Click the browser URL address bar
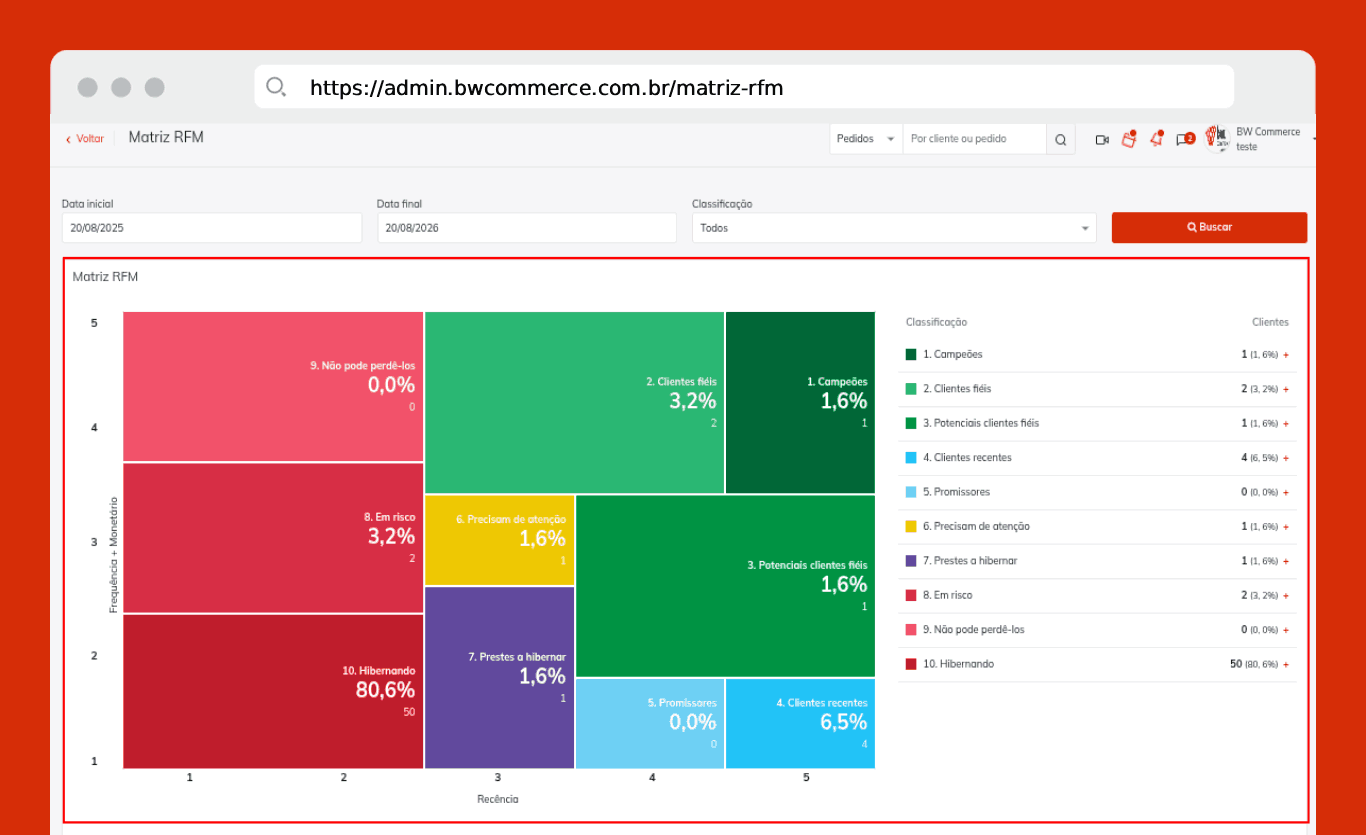Image resolution: width=1366 pixels, height=835 pixels. point(744,87)
